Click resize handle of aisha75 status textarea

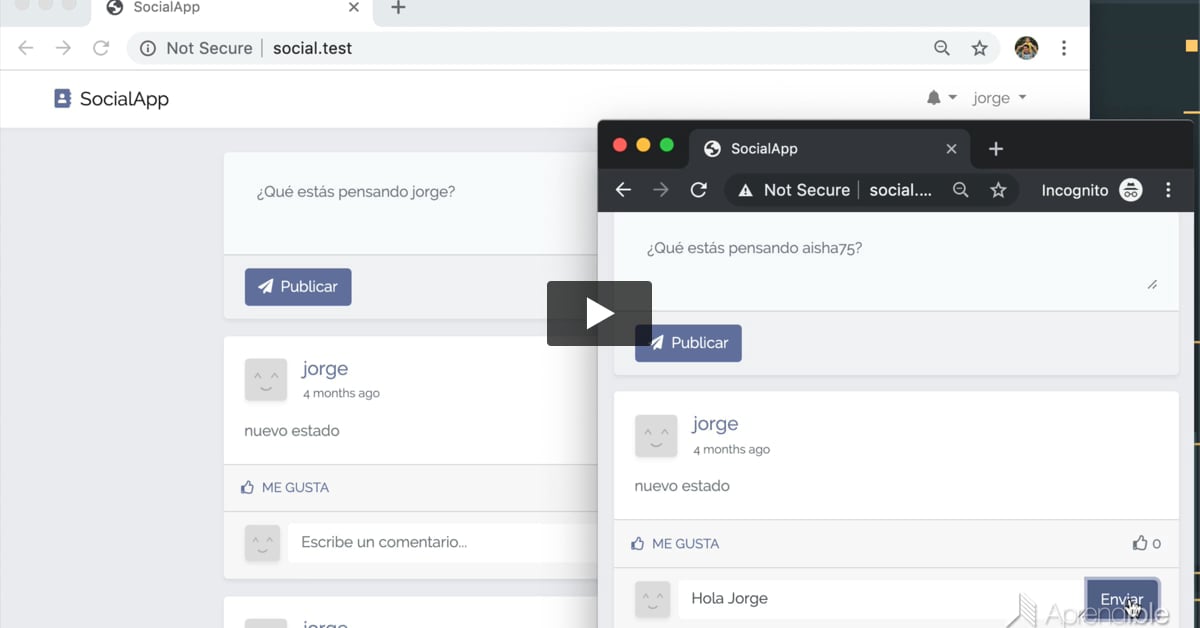pos(1152,285)
